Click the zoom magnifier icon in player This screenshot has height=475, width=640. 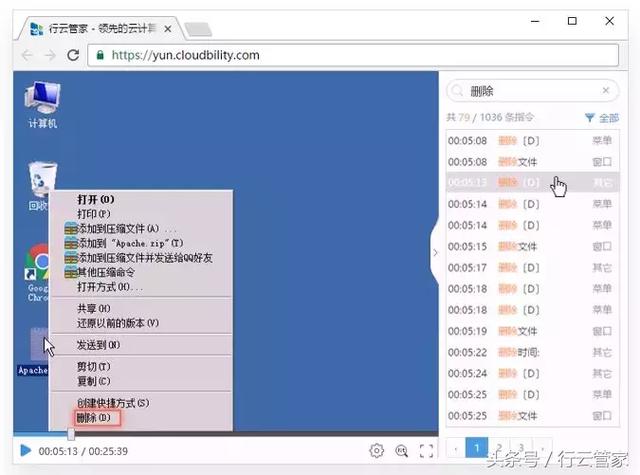click(402, 451)
